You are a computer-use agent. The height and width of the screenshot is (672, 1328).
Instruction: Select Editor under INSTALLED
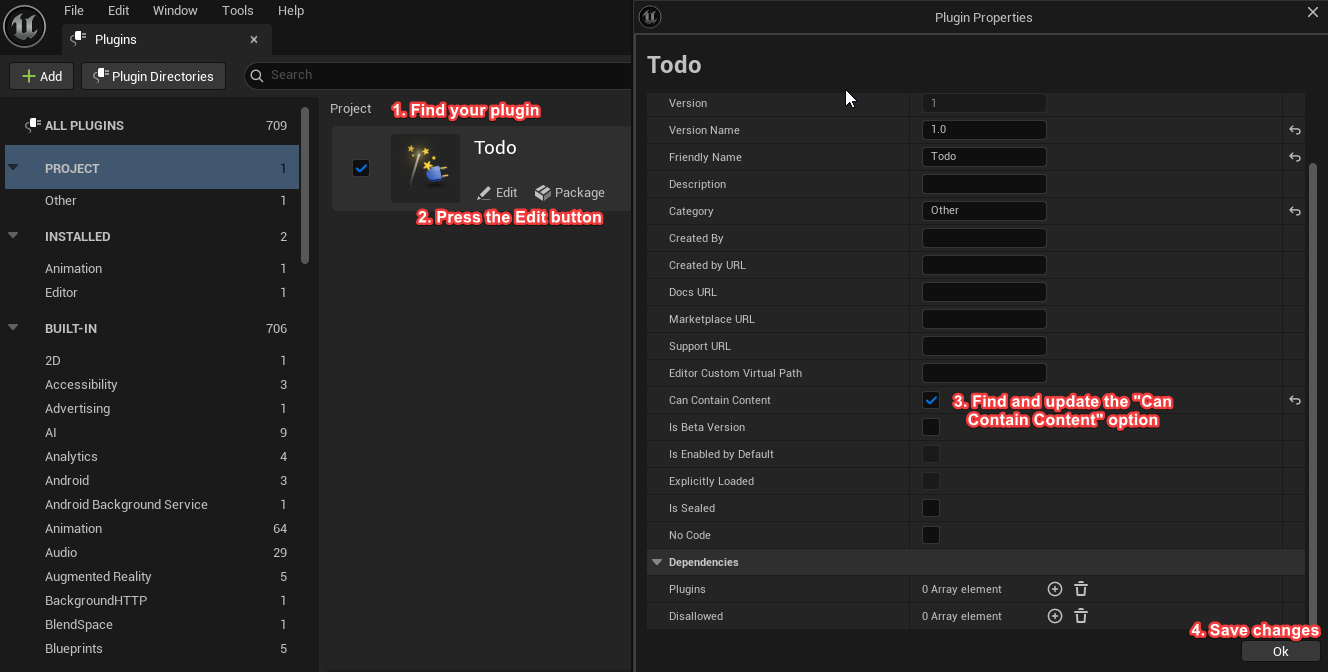coord(152,293)
